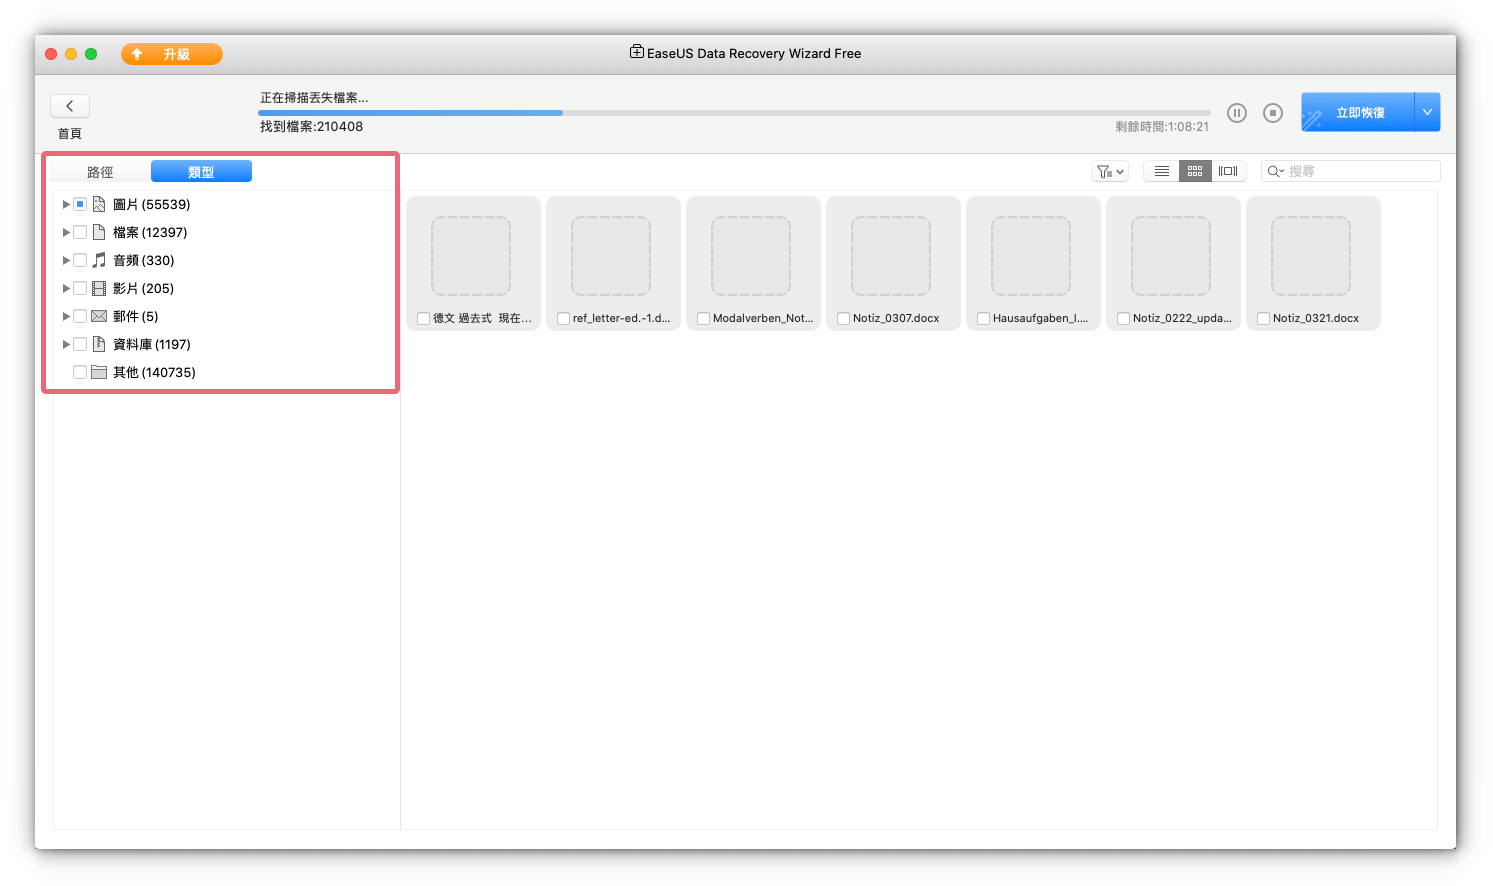
Task: Check the 音頻 (330) category box
Action: click(x=80, y=260)
